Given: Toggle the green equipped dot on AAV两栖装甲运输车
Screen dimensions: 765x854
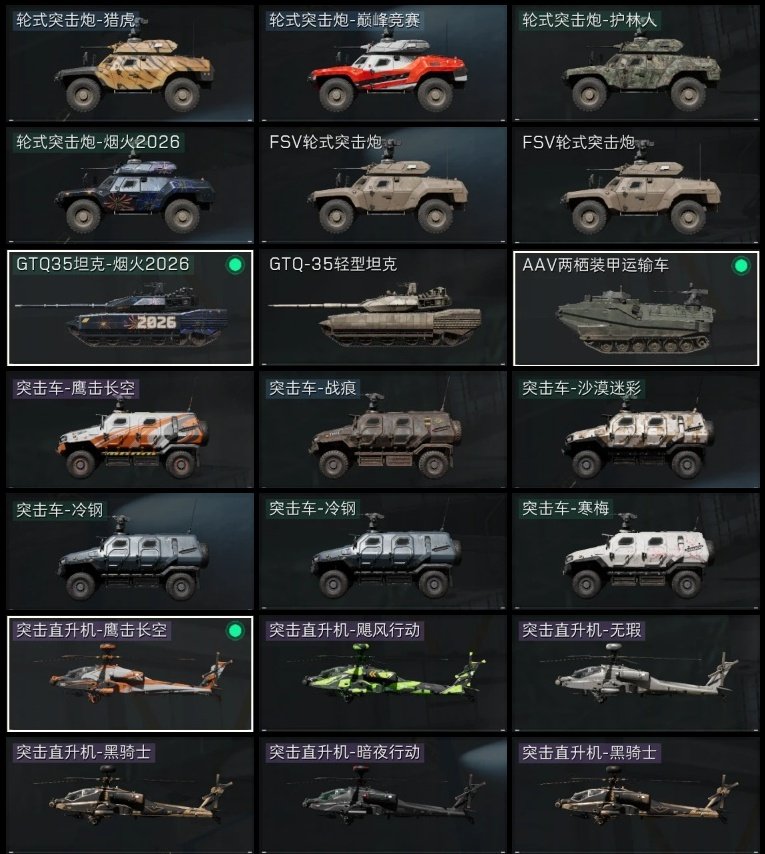Looking at the screenshot, I should coord(741,266).
